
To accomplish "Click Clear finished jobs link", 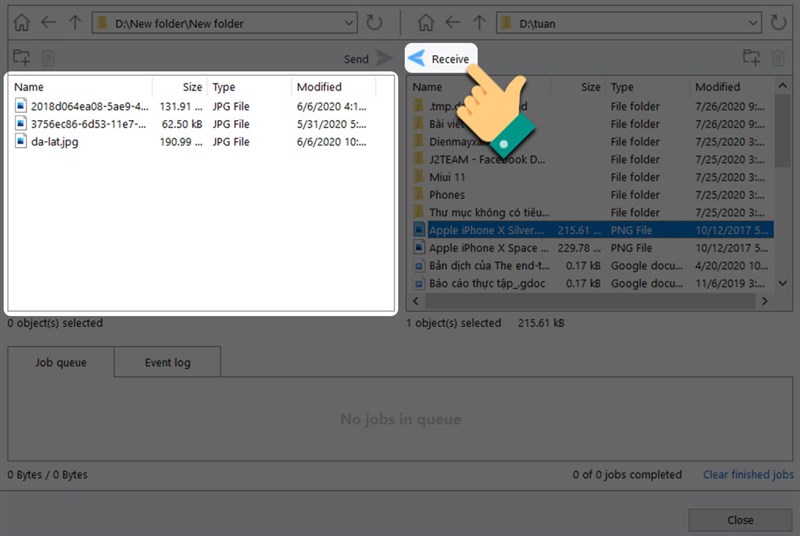I will pyautogui.click(x=748, y=474).
